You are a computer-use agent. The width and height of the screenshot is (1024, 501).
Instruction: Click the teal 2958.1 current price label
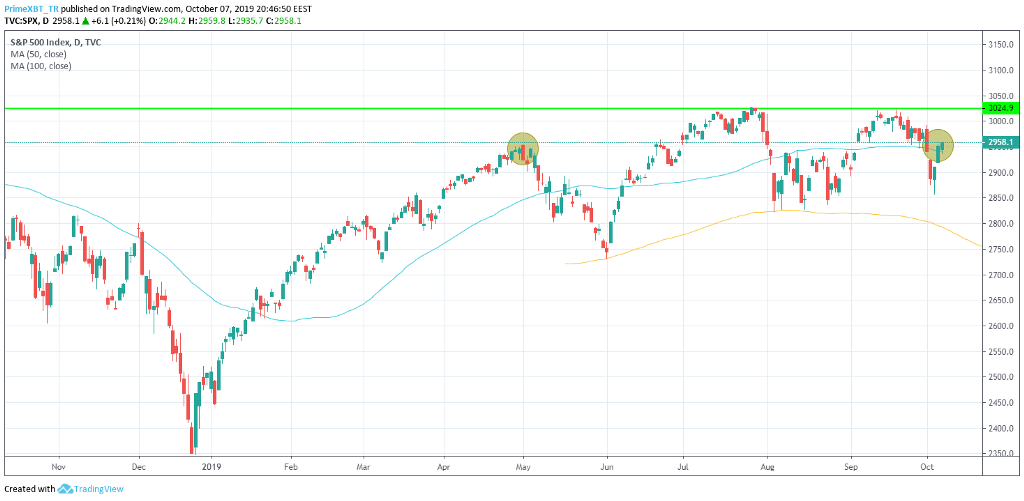click(1000, 143)
